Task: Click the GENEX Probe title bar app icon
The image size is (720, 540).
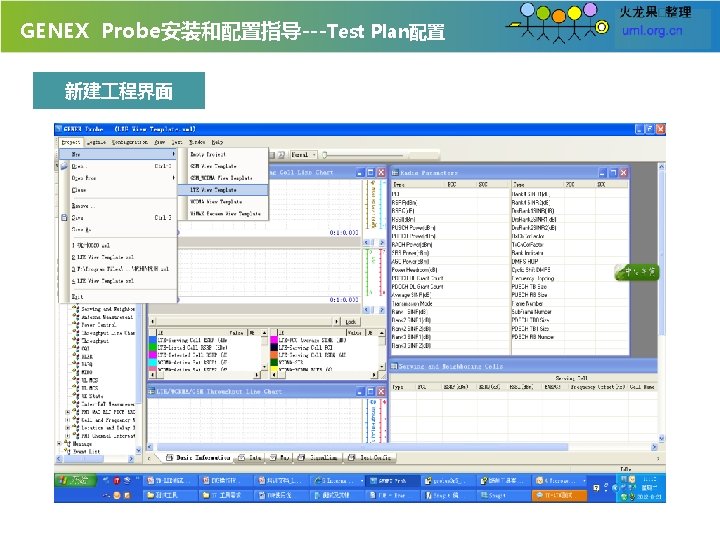Action: 59,129
